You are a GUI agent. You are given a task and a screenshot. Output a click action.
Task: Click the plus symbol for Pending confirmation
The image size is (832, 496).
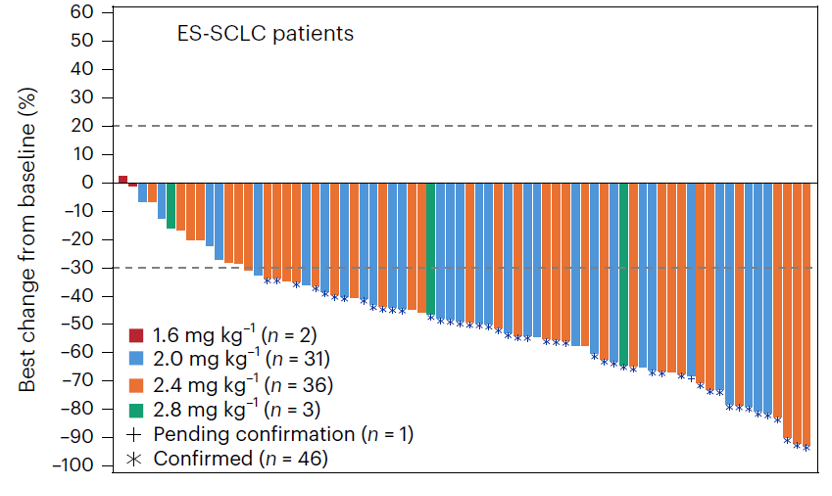135,434
